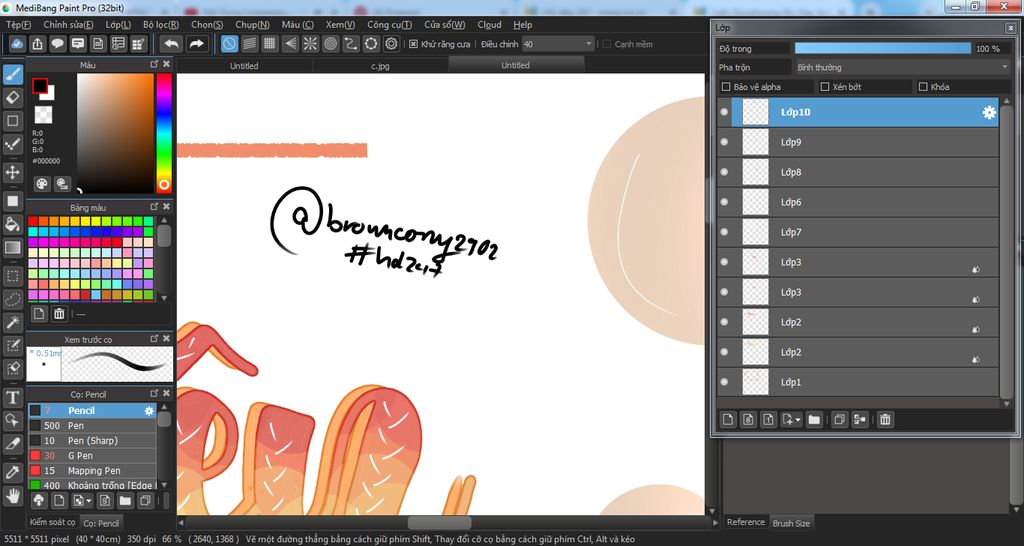Viewport: 1024px width, 546px height.
Task: Open the snap settings gear in toolbar
Action: pyautogui.click(x=391, y=44)
